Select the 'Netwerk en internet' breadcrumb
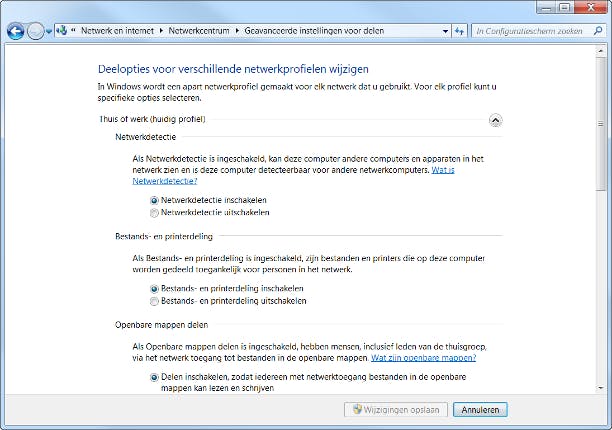Image resolution: width=612 pixels, height=430 pixels. (x=117, y=30)
